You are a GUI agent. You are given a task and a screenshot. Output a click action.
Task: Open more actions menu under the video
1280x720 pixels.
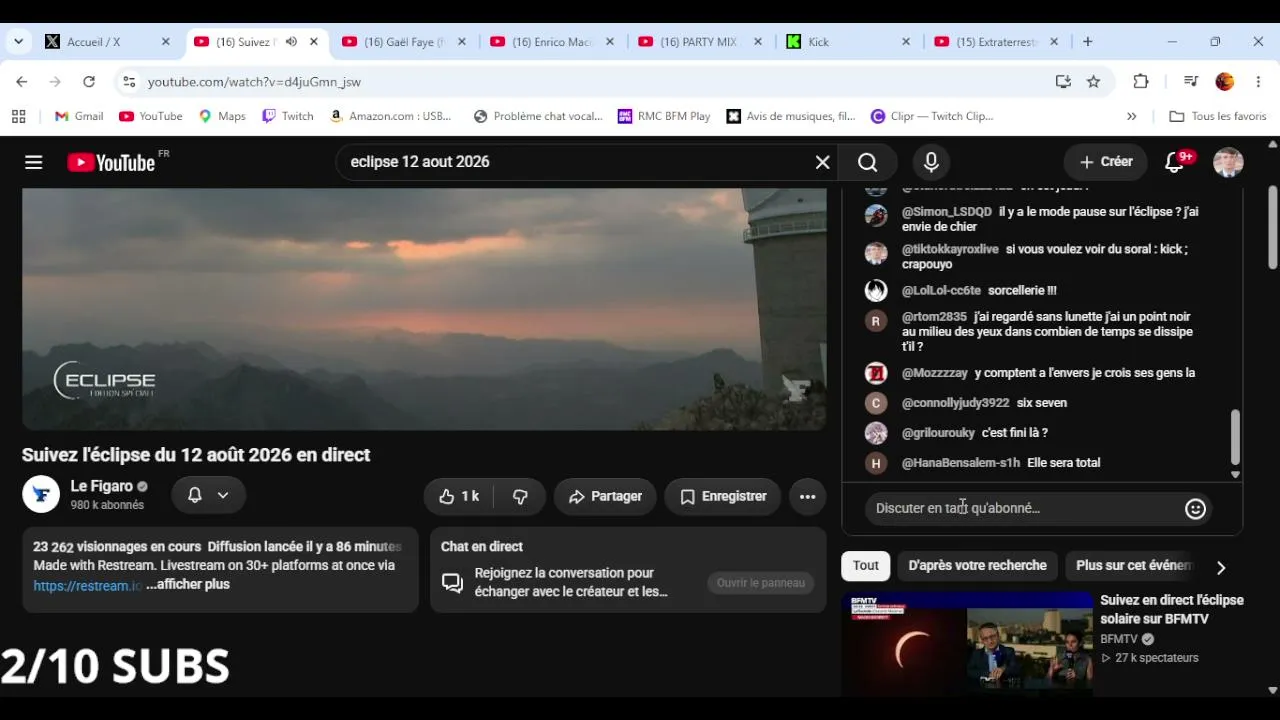(808, 496)
